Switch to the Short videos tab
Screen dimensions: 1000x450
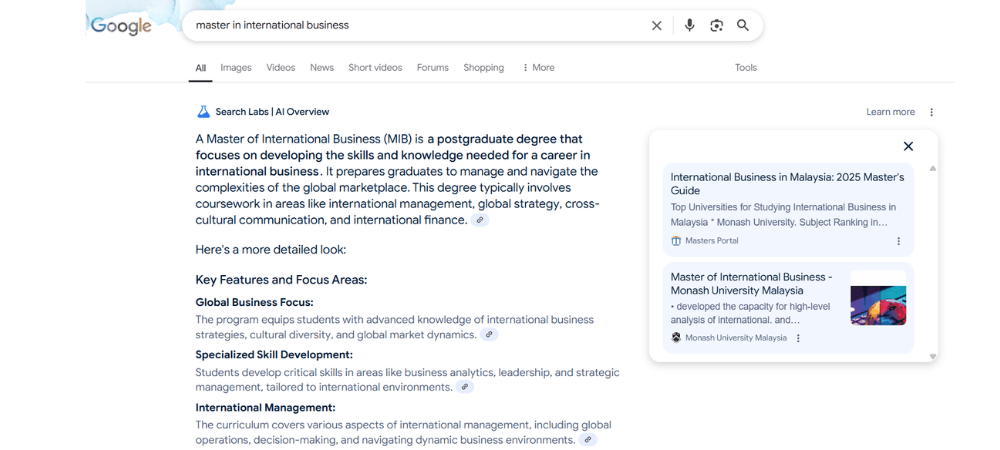[x=375, y=68]
